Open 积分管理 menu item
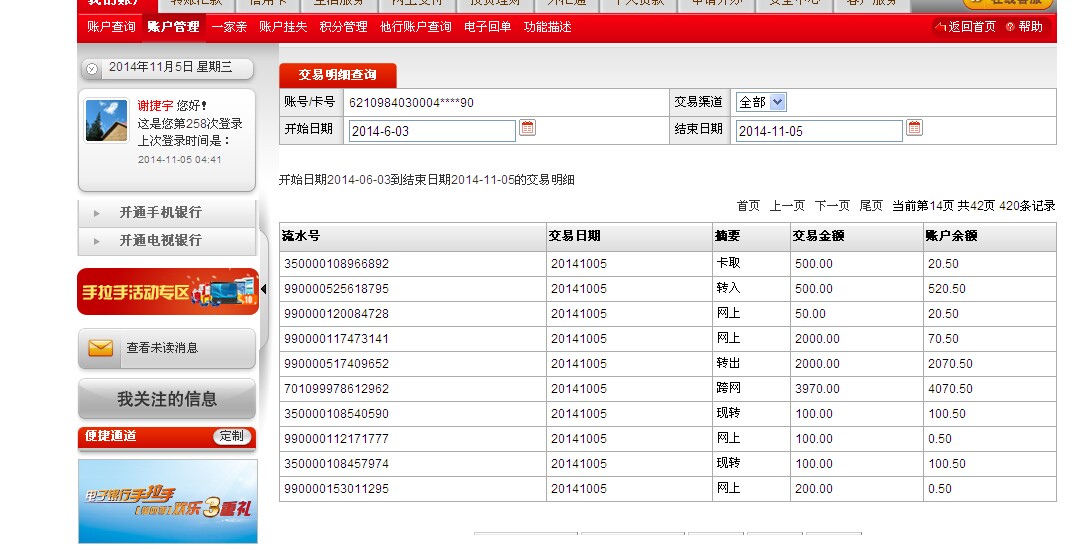Image resolution: width=1074 pixels, height=551 pixels. coord(344,27)
